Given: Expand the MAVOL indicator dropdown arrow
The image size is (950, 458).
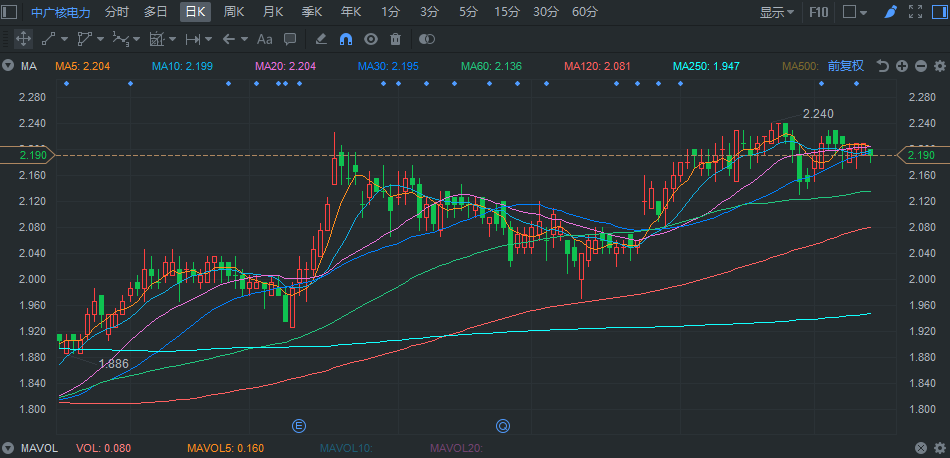Looking at the screenshot, I should 9,448.
